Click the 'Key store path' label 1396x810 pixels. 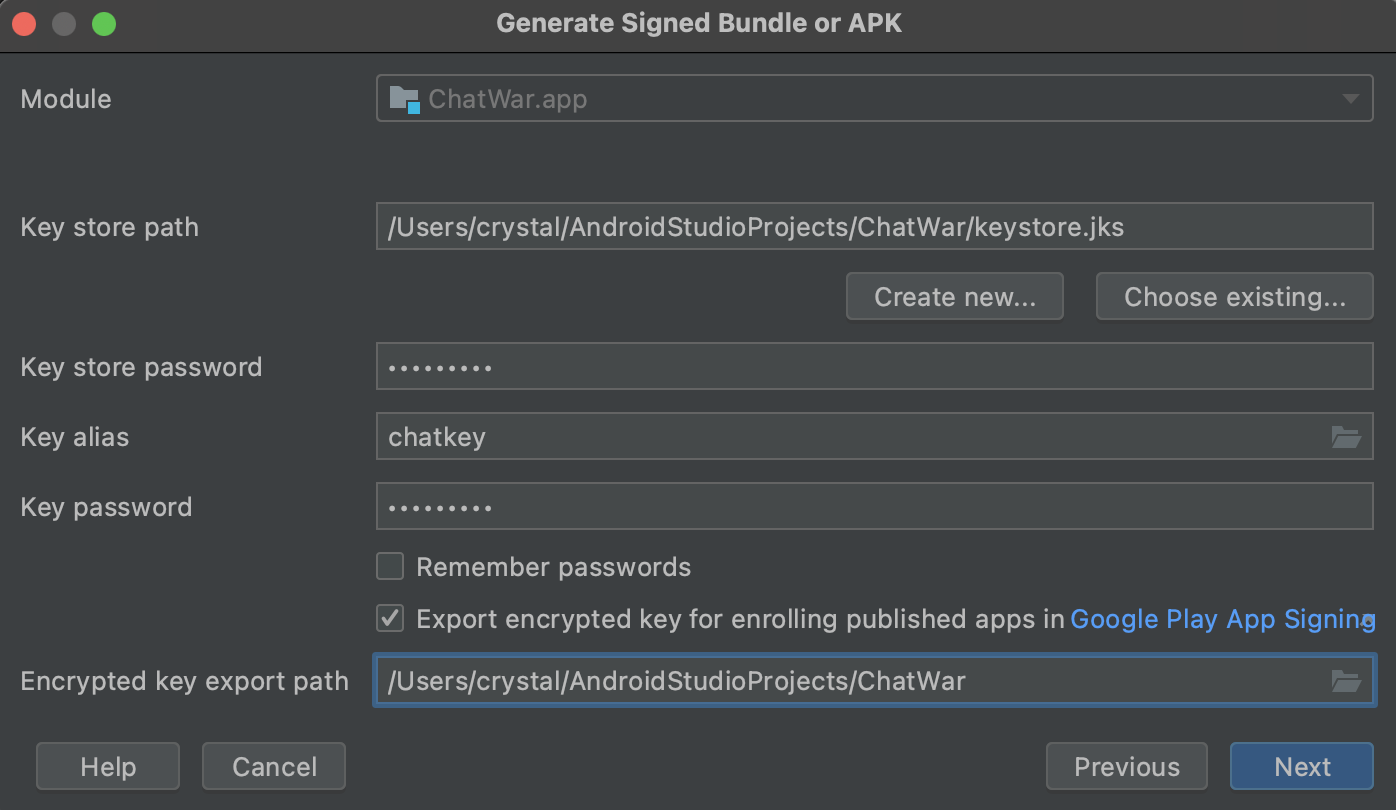[110, 227]
